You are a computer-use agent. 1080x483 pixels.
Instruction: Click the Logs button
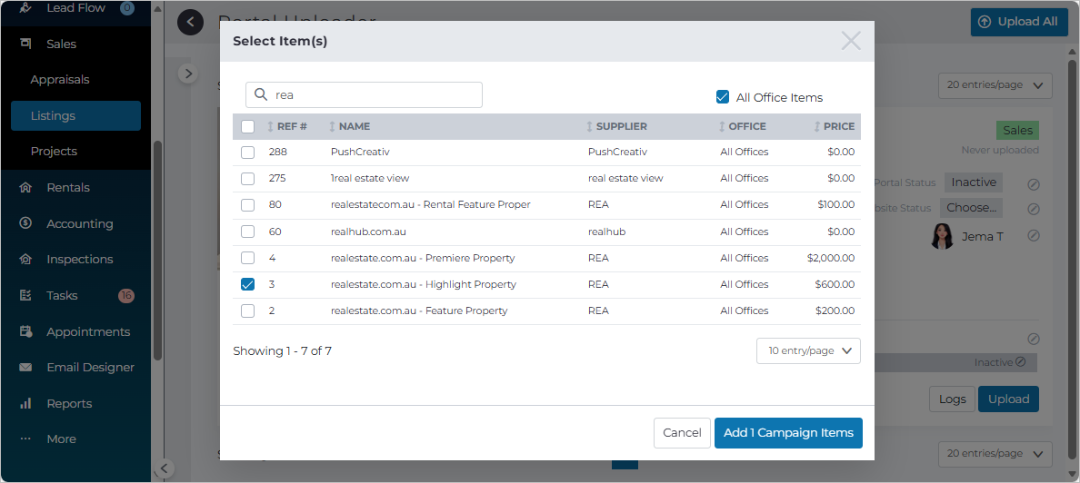(953, 400)
